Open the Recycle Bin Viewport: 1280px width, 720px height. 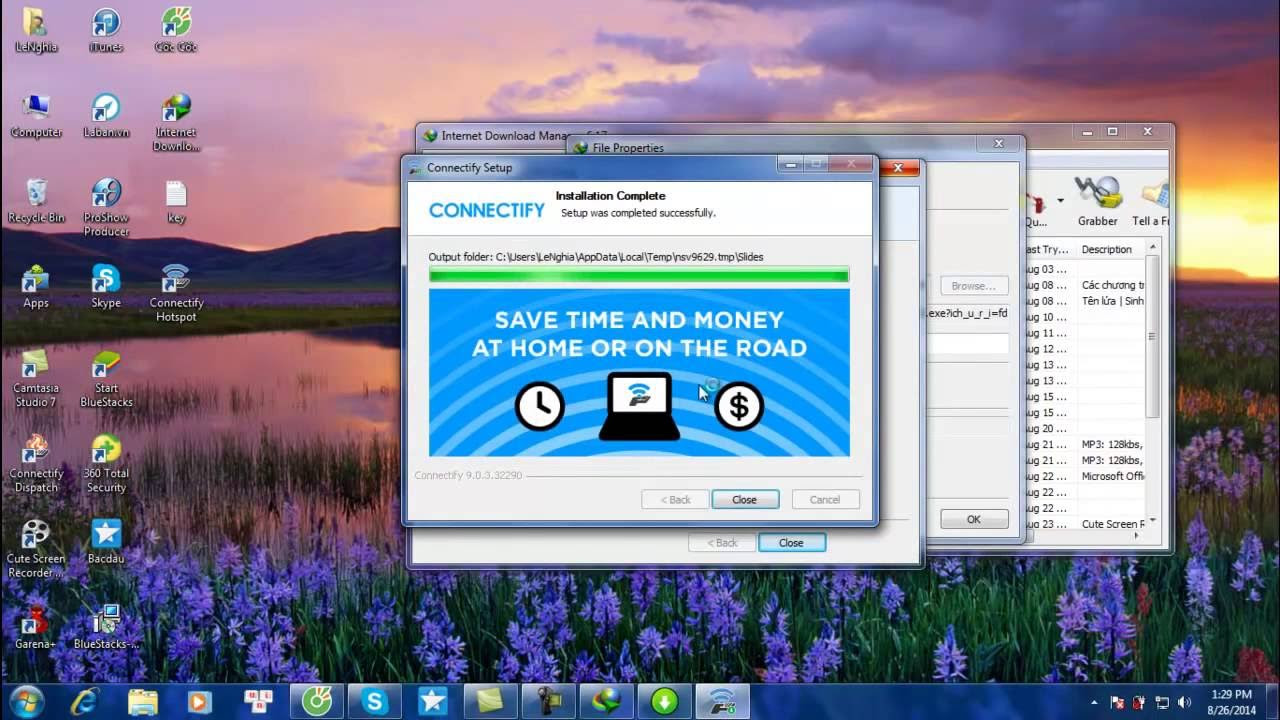[36, 201]
